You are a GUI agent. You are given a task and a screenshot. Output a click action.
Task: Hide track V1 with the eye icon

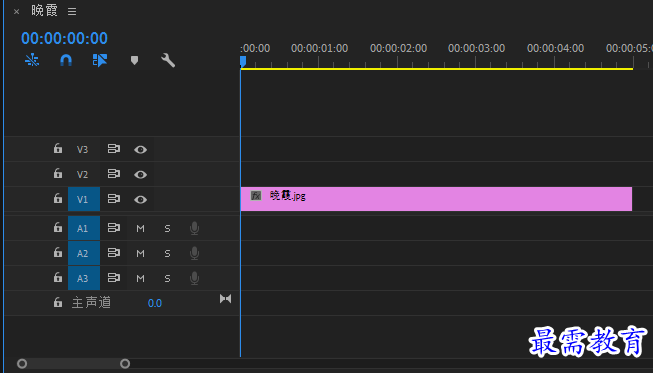coord(140,199)
